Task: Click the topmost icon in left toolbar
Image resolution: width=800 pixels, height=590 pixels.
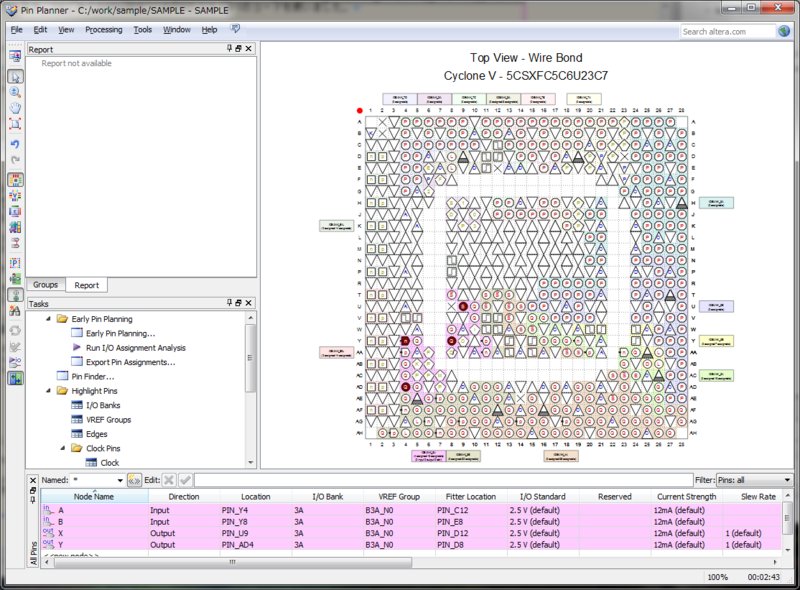Action: [x=15, y=55]
